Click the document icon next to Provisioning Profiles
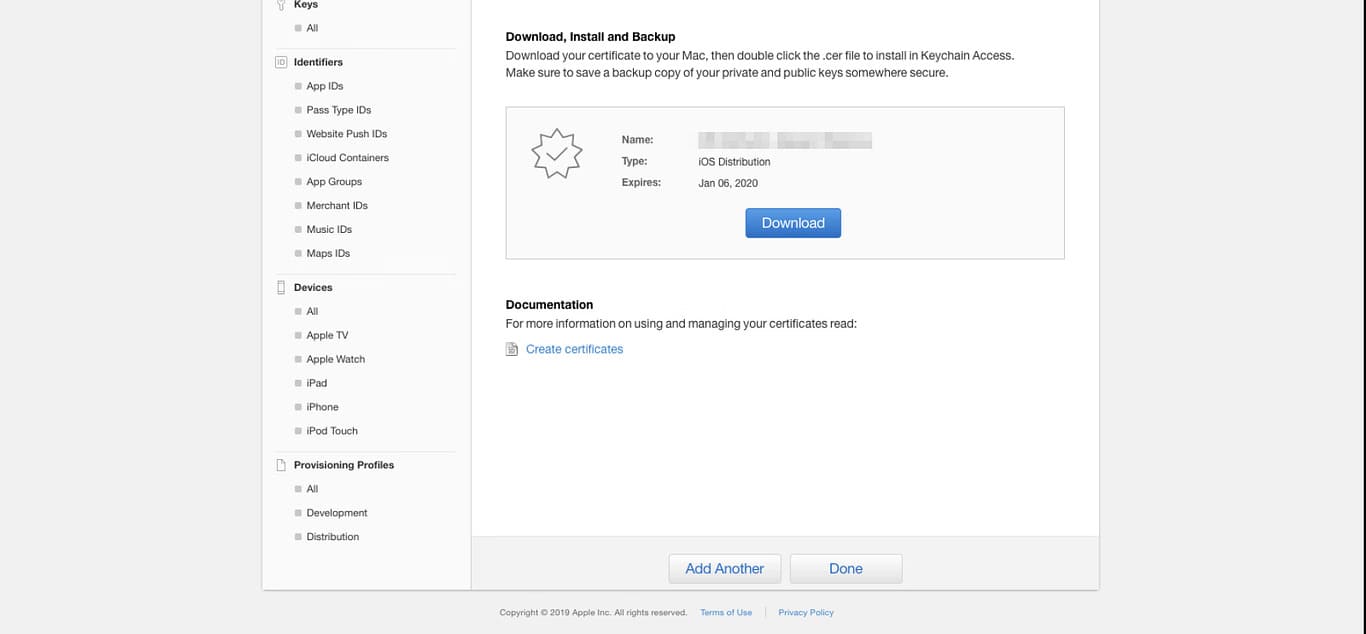The height and width of the screenshot is (634, 1366). pos(280,464)
